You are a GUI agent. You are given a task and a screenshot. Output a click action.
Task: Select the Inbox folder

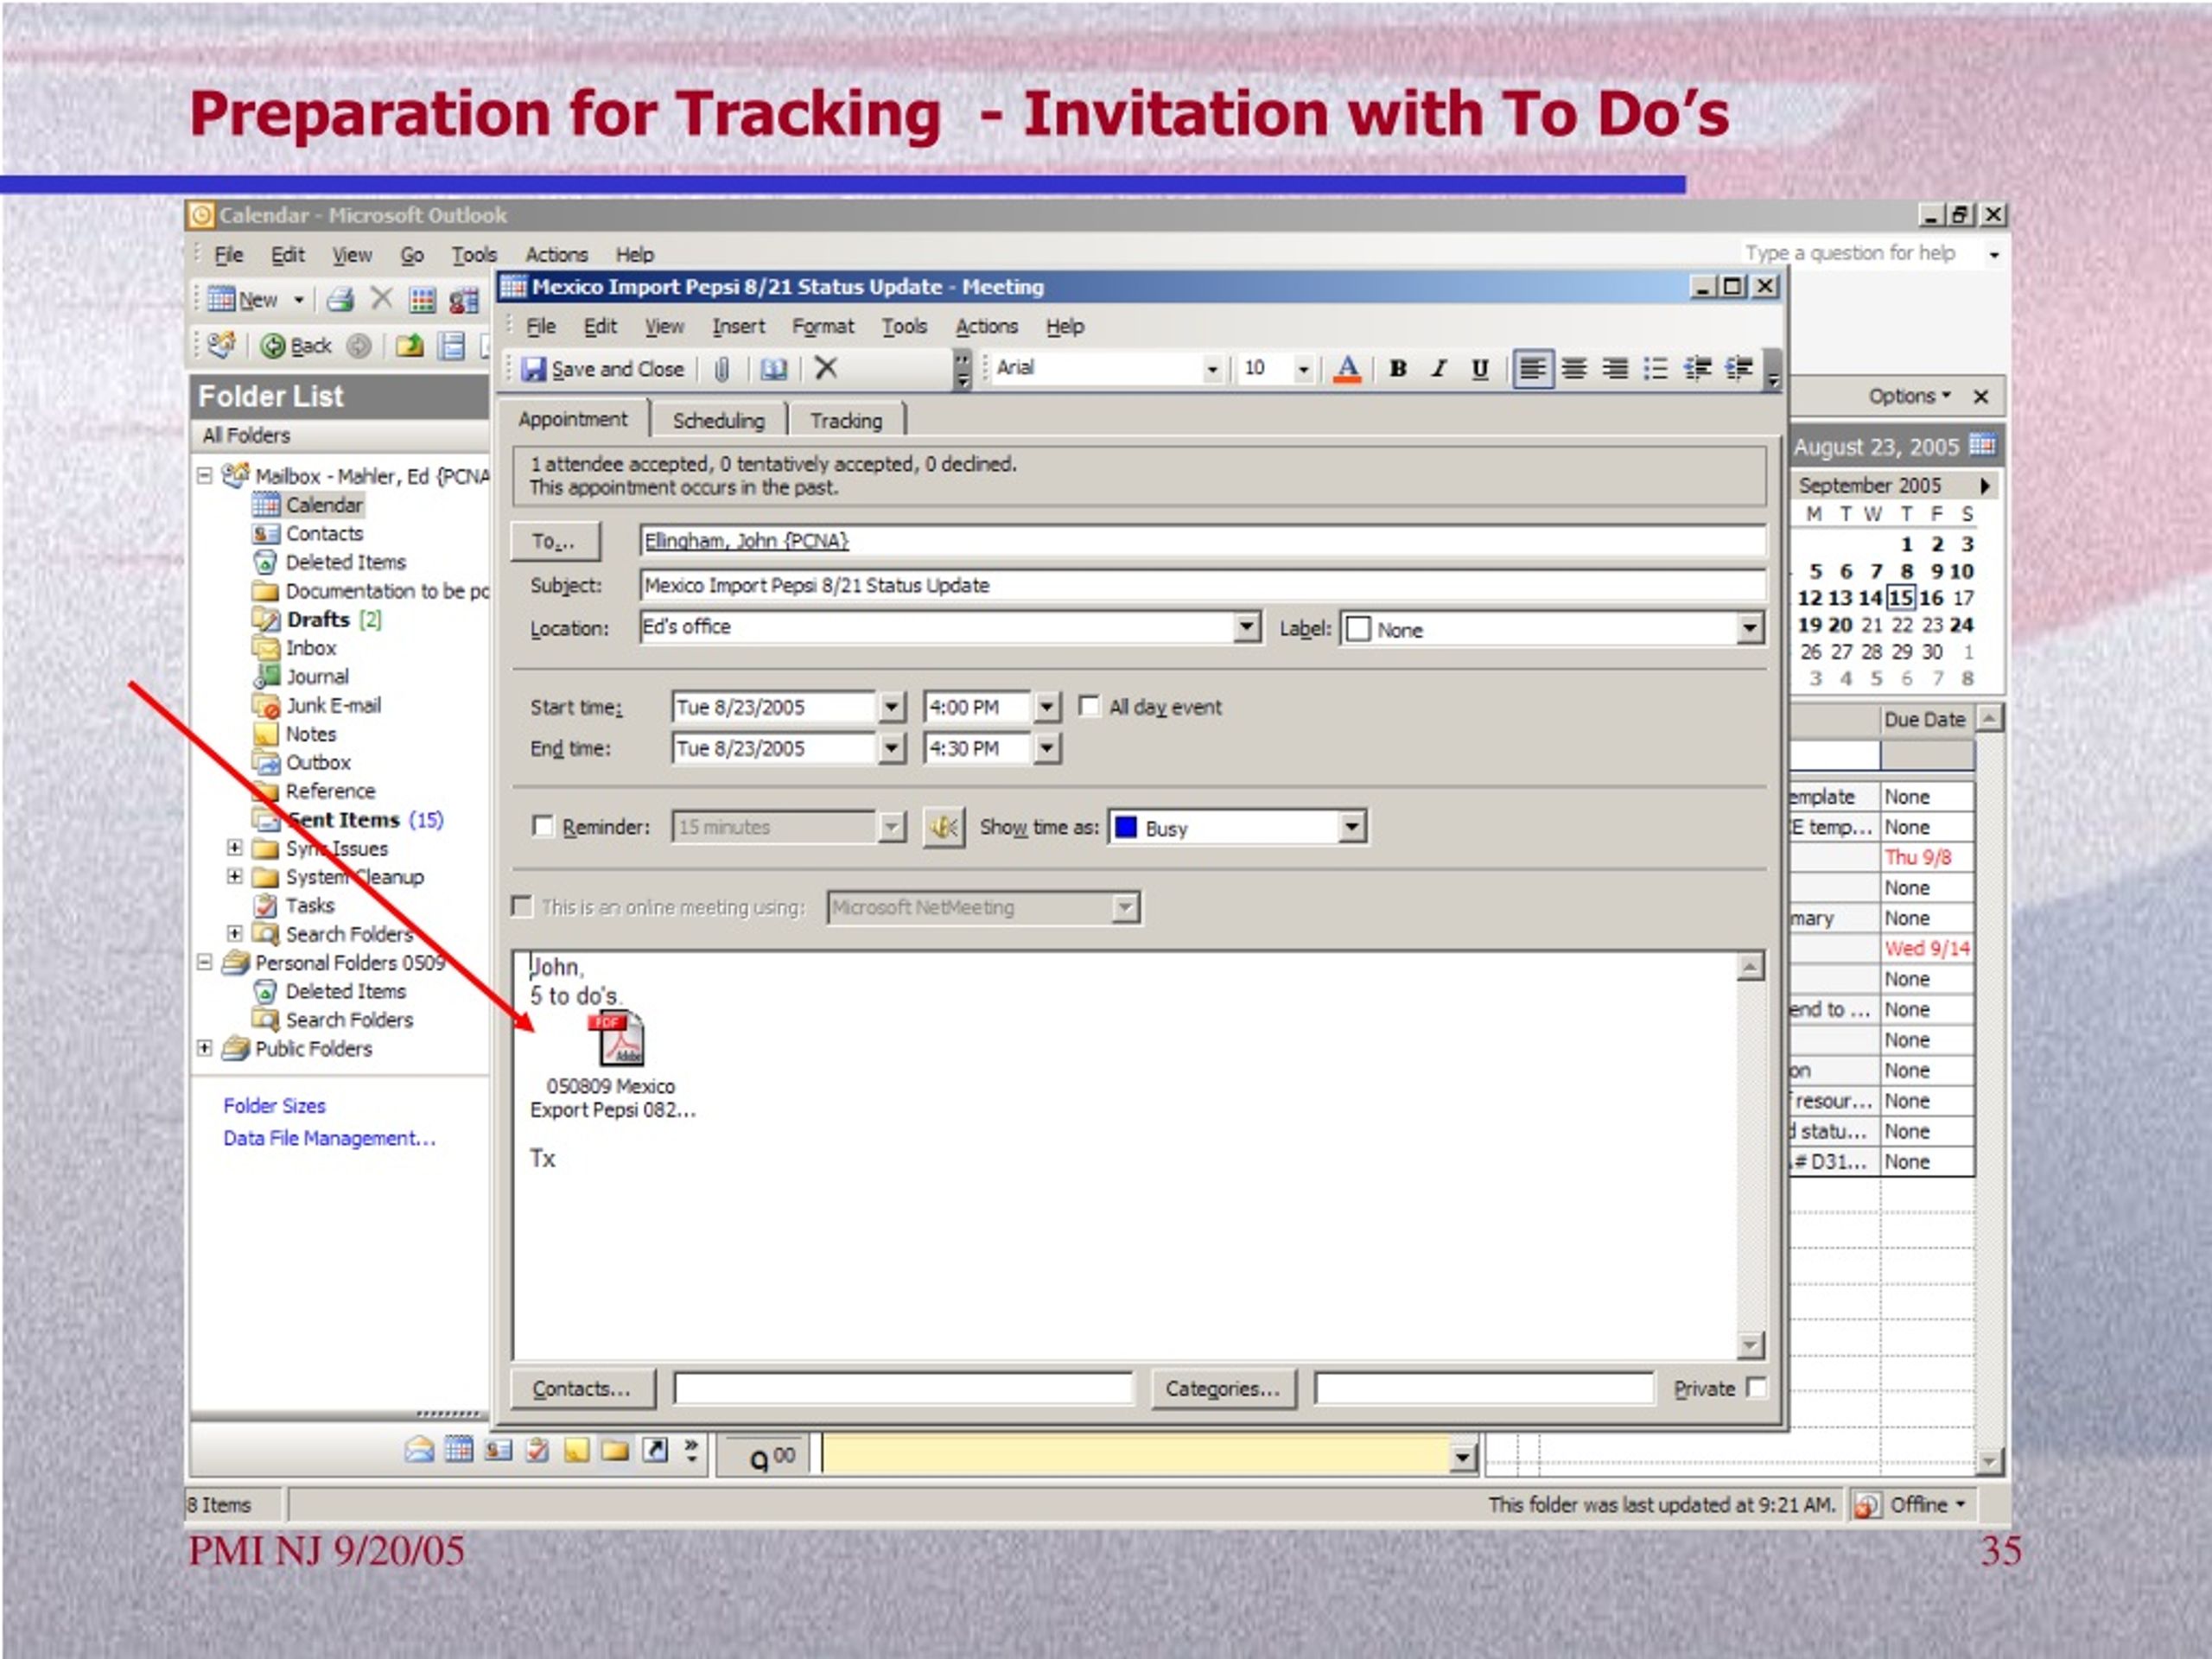(x=311, y=648)
